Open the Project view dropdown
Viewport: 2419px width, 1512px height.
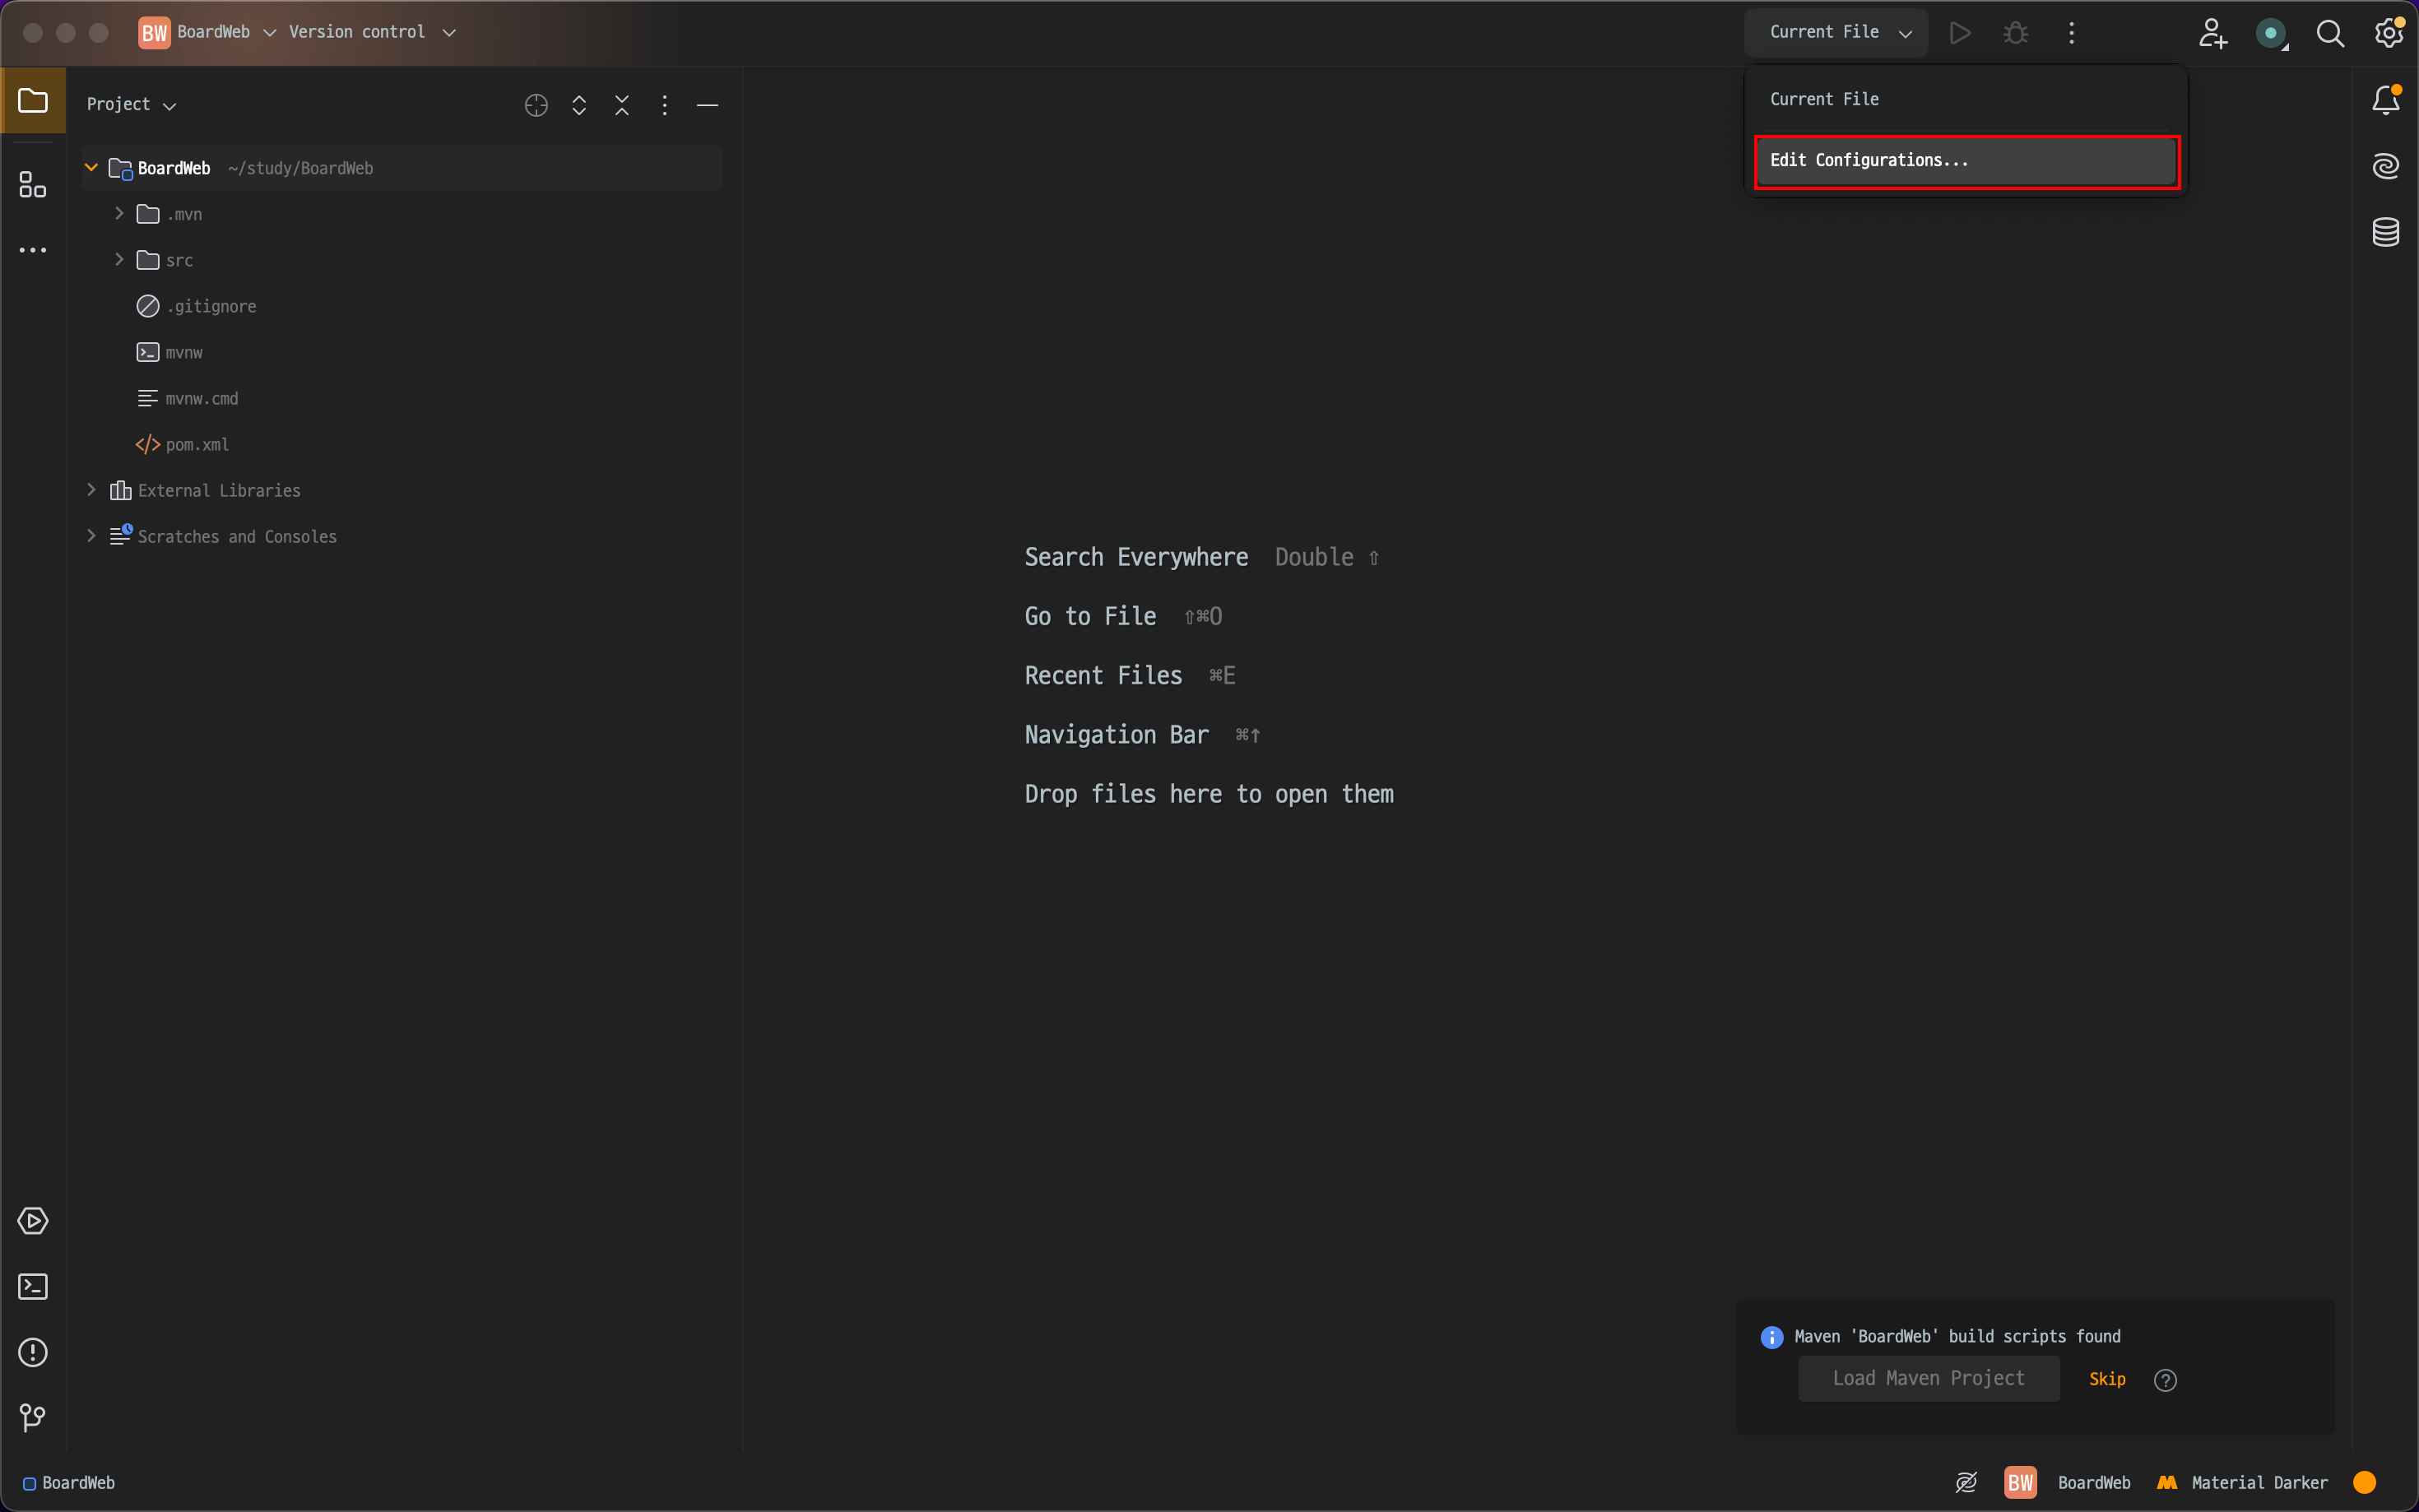pyautogui.click(x=131, y=105)
